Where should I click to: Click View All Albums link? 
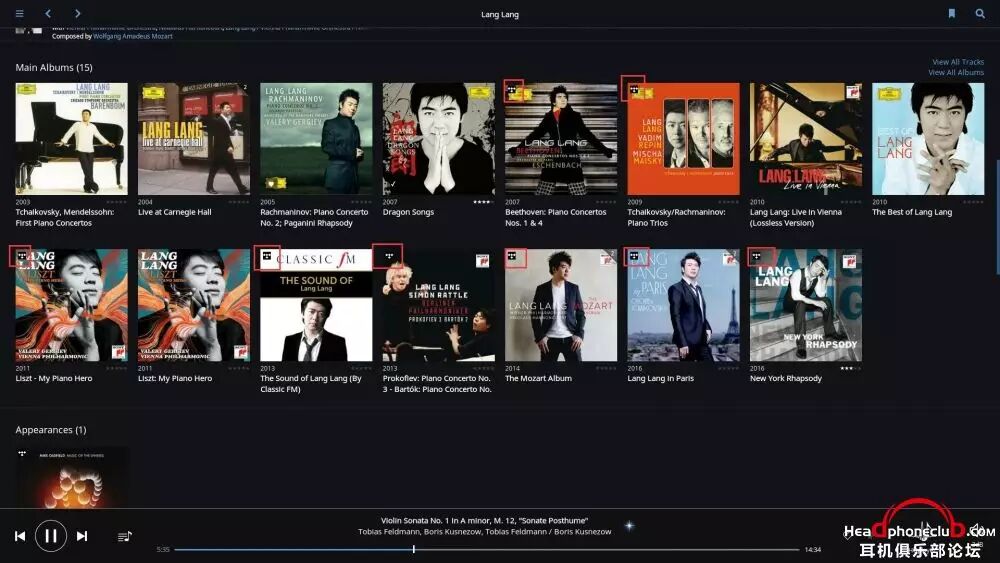click(955, 72)
